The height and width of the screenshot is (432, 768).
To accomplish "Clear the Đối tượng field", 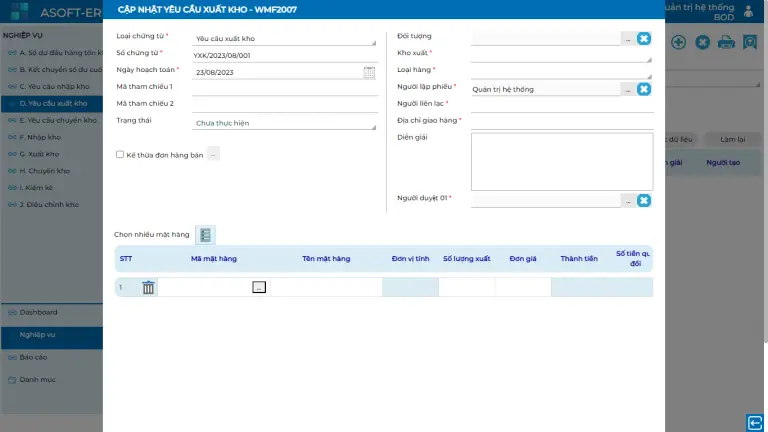I will (644, 38).
